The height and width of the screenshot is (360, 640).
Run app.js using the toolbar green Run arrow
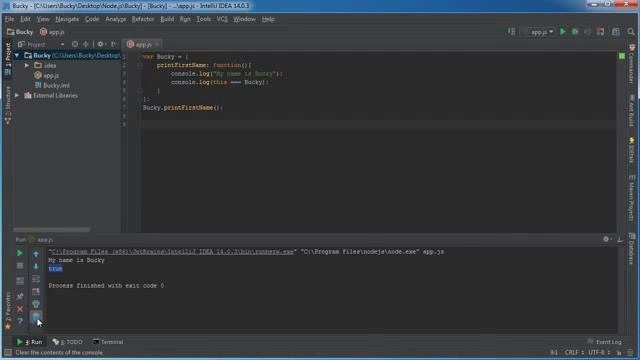point(563,32)
